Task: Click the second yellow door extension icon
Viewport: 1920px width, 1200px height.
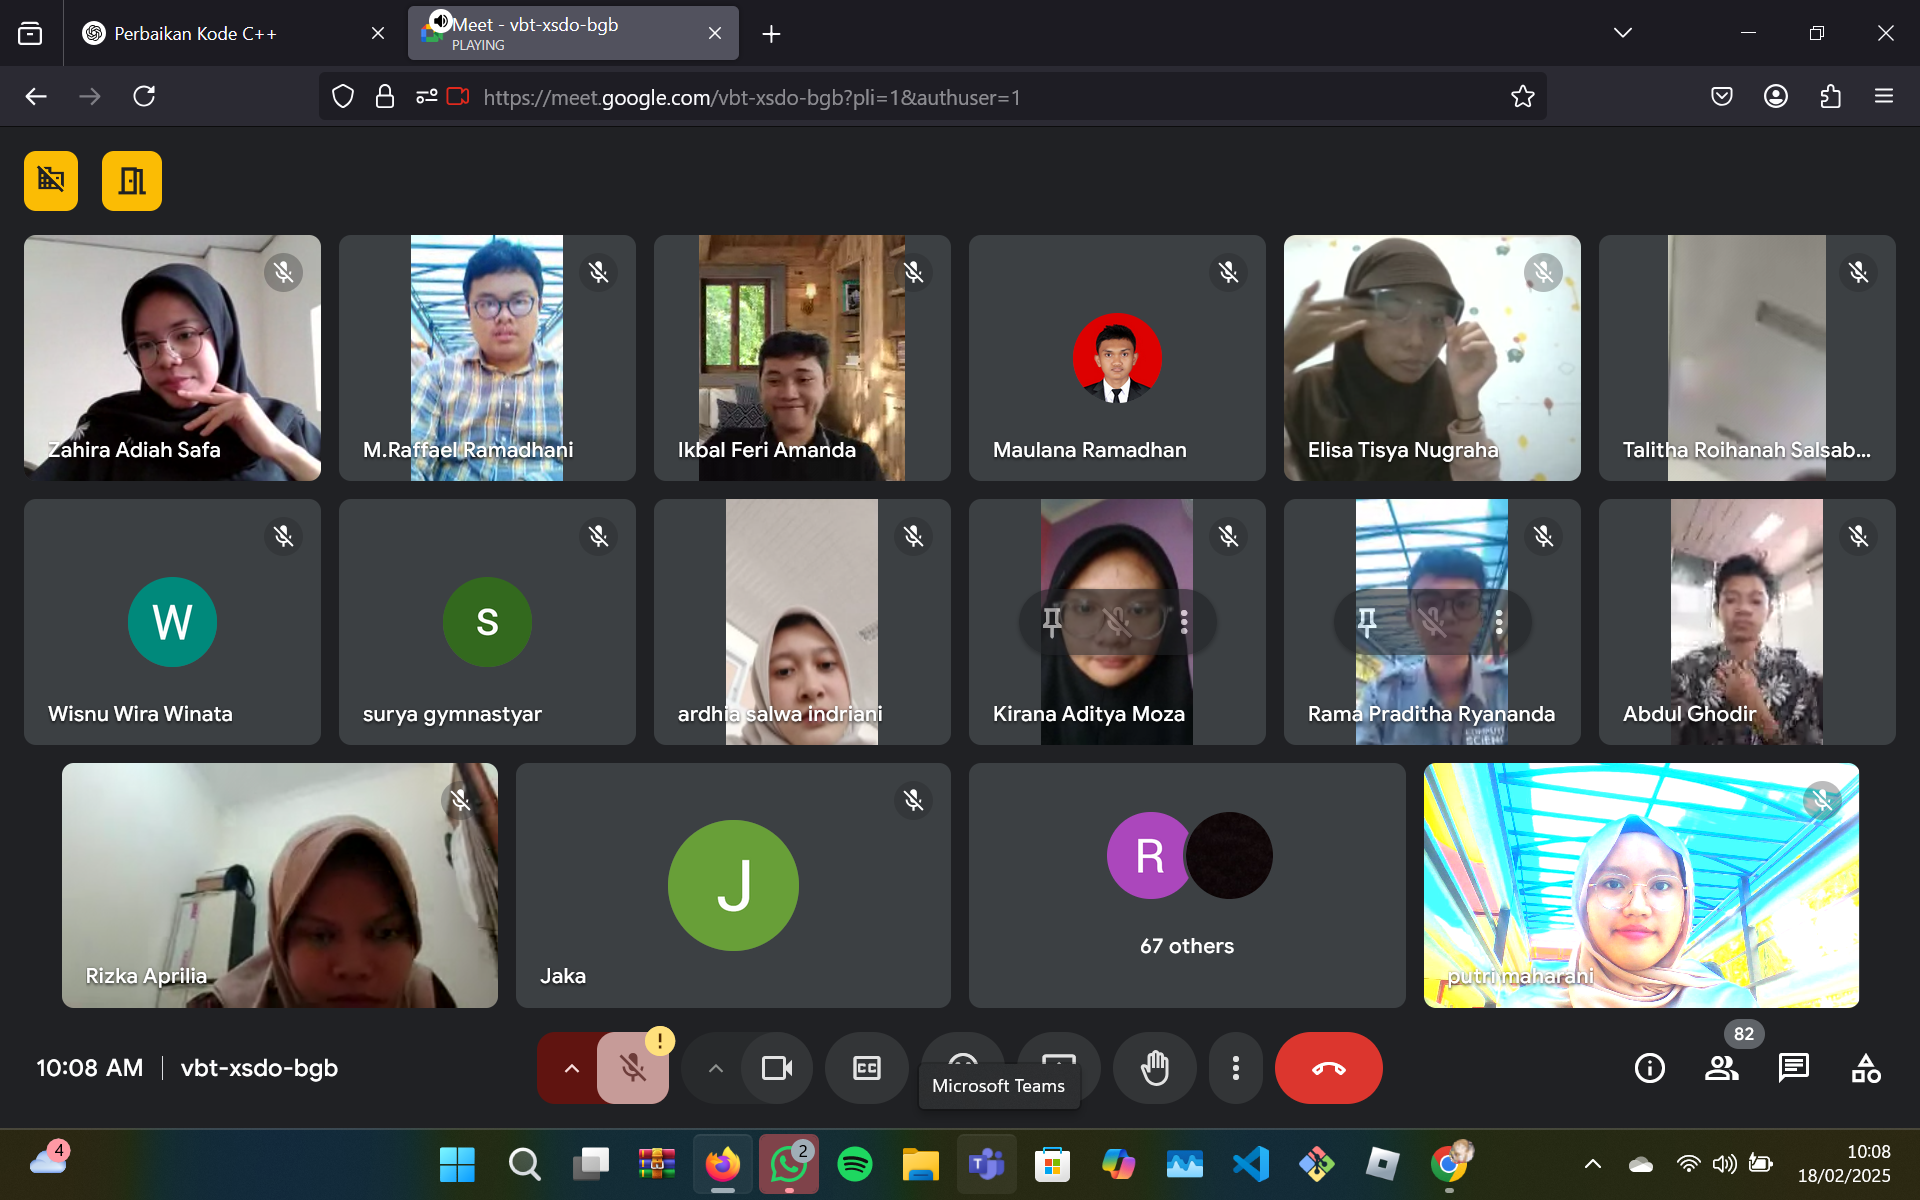Action: (x=132, y=181)
